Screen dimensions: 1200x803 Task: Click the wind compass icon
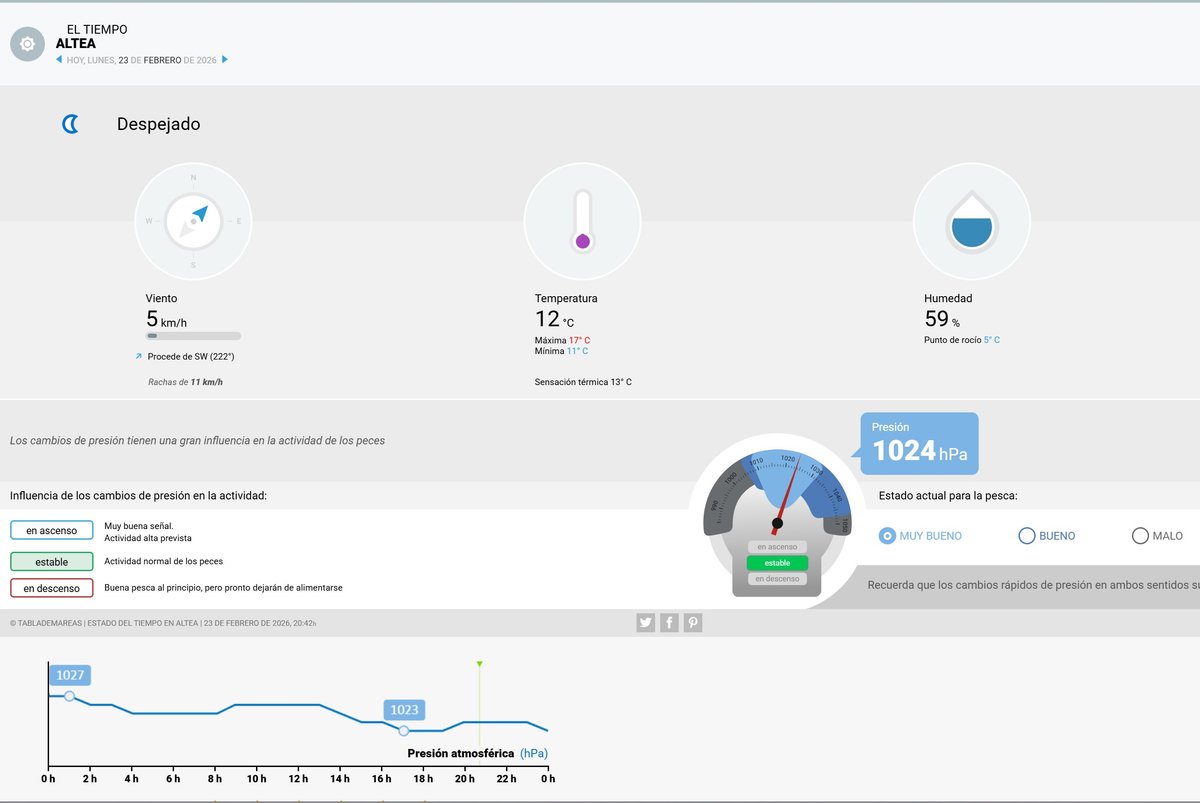point(193,221)
